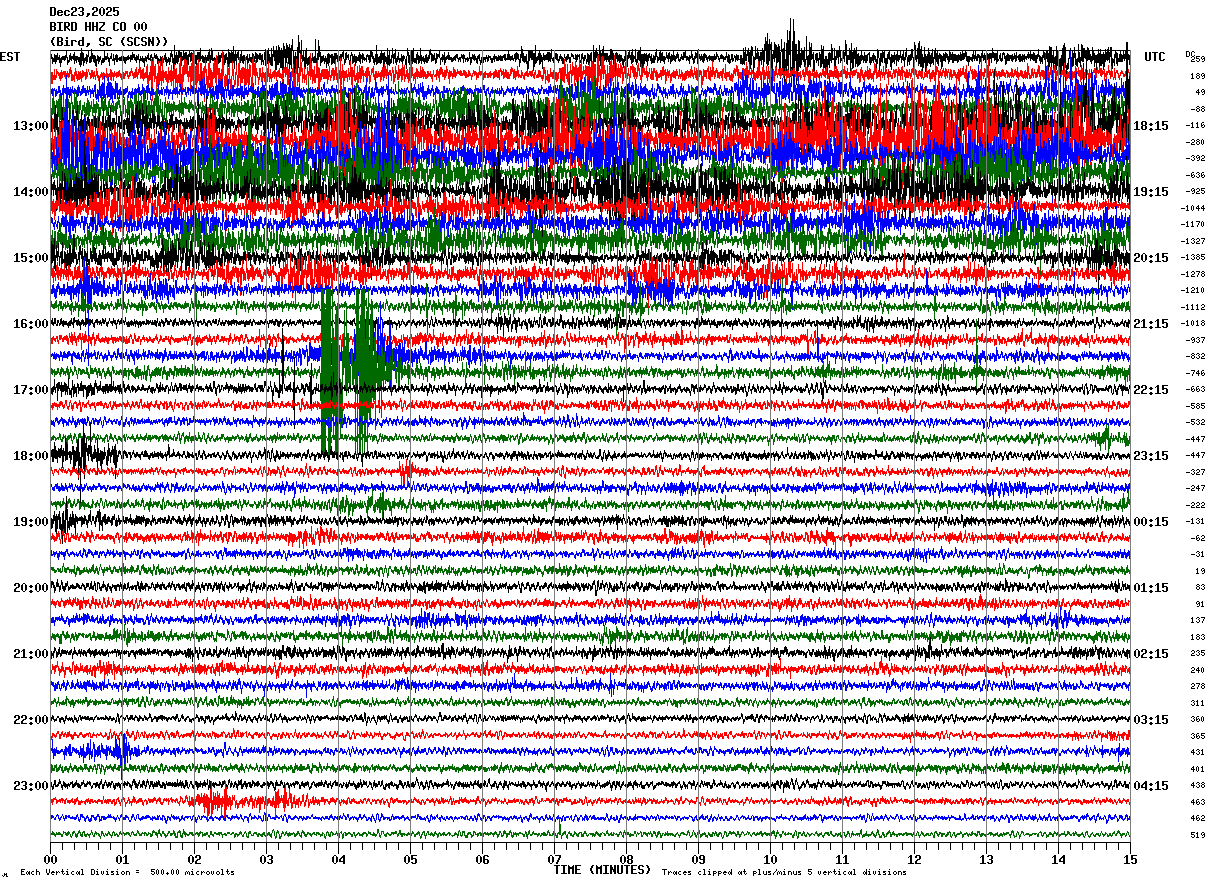Select the UTC timezone label
The height and width of the screenshot is (886, 1210).
(1155, 57)
